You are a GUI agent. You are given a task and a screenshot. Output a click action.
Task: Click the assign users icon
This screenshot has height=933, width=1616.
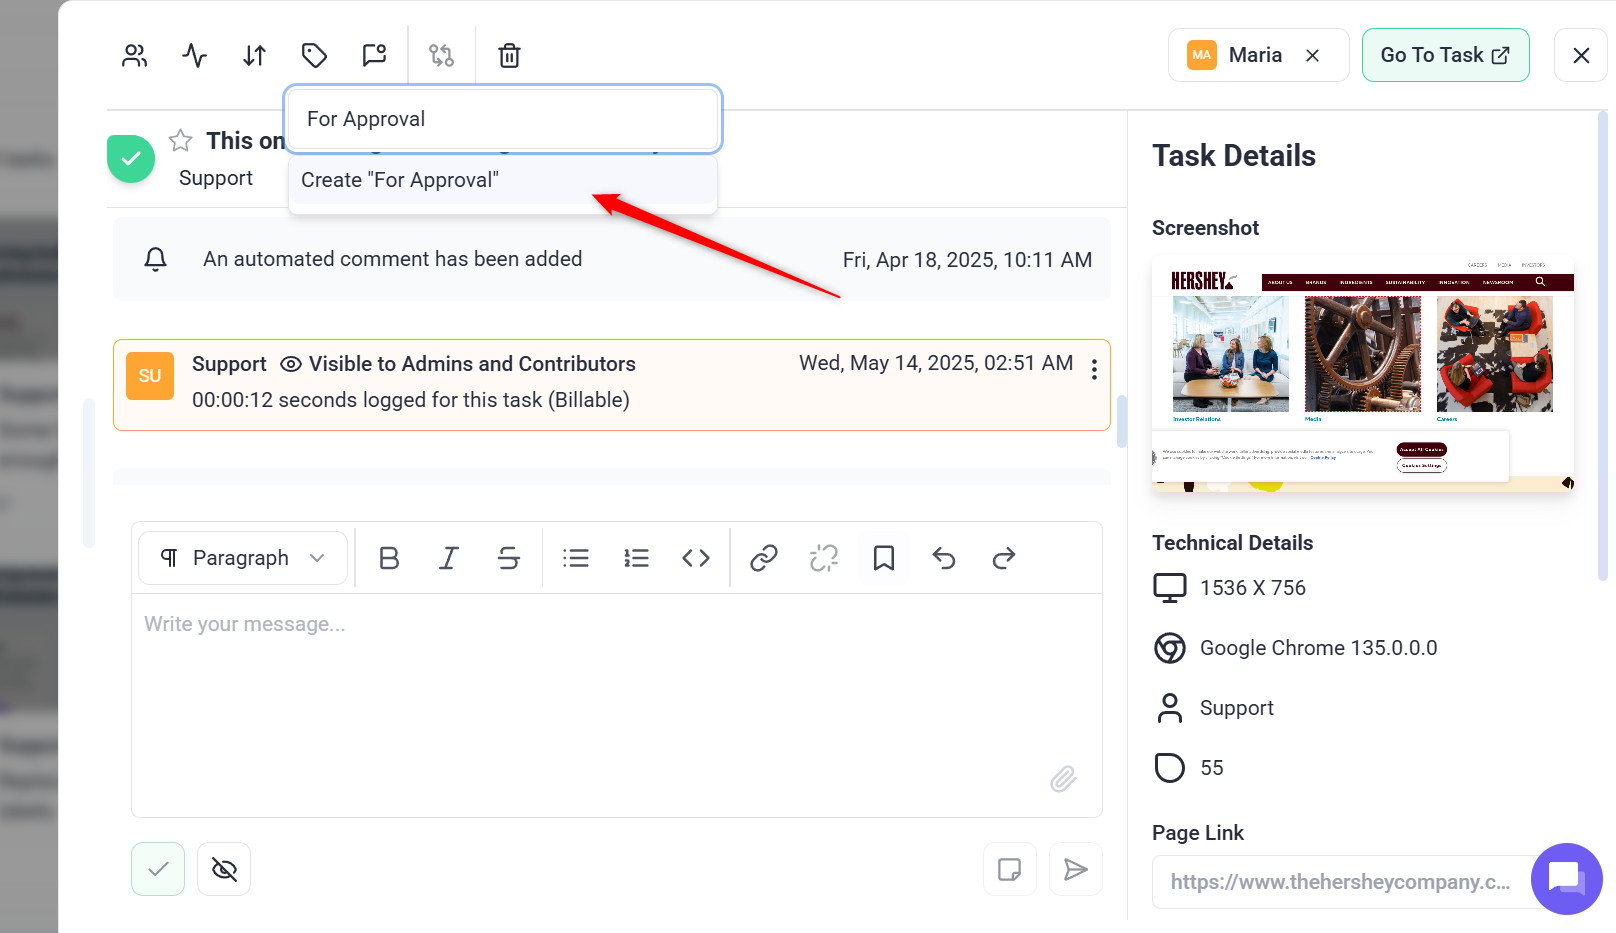(135, 56)
